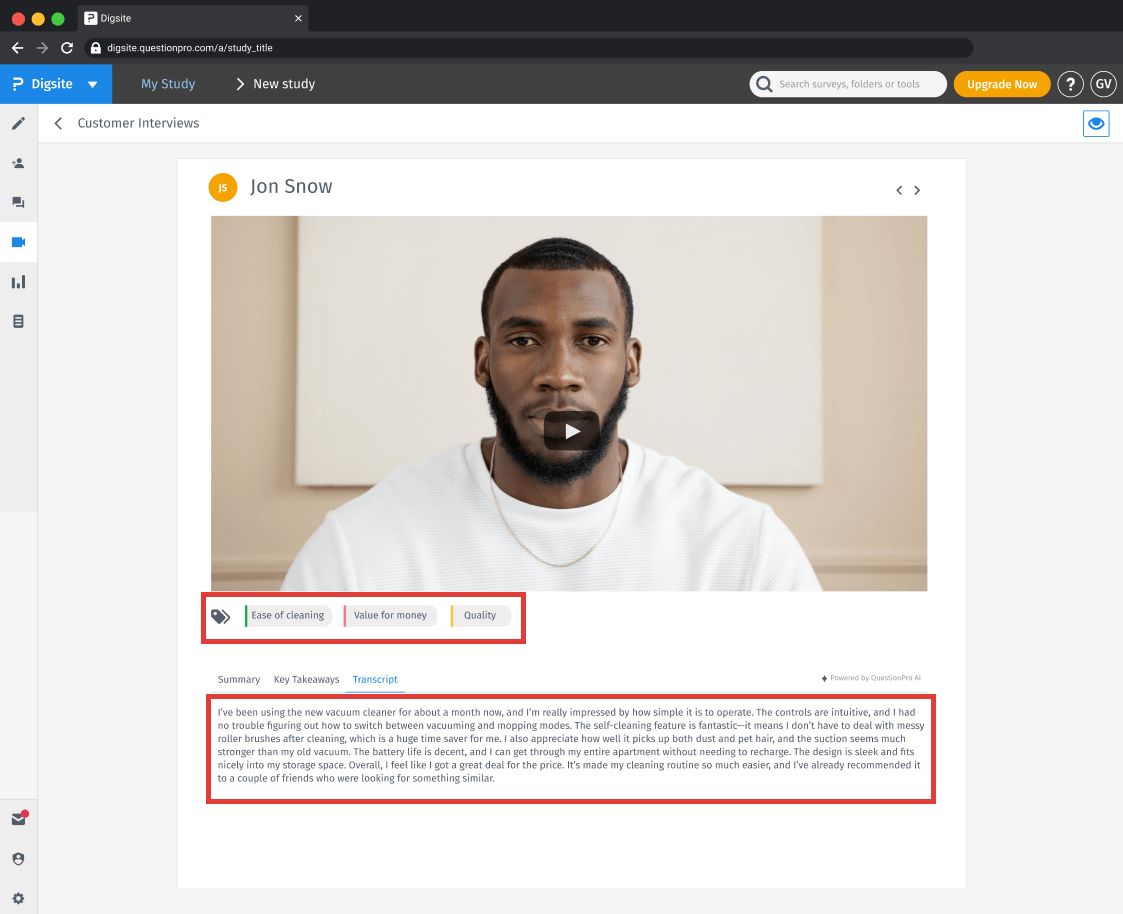The width and height of the screenshot is (1123, 914).
Task: Click the video interviews camera icon
Action: point(17,241)
